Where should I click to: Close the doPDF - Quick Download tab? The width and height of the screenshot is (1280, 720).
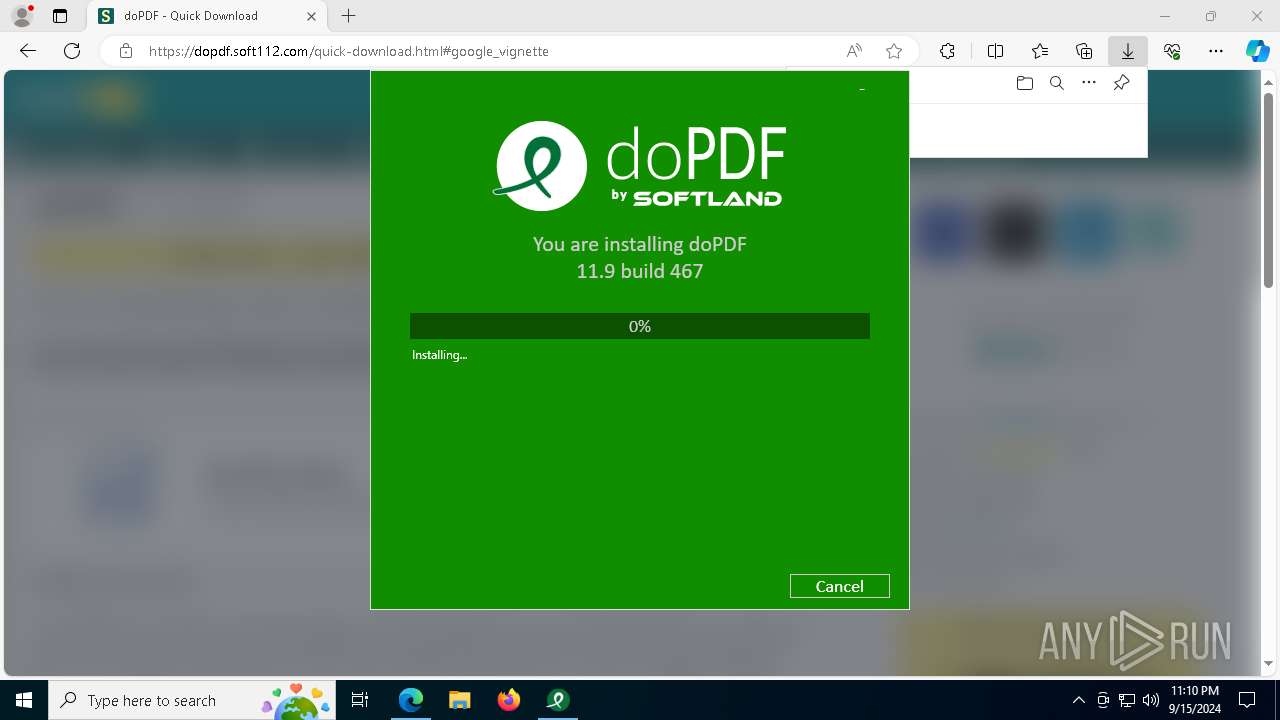pyautogui.click(x=311, y=16)
